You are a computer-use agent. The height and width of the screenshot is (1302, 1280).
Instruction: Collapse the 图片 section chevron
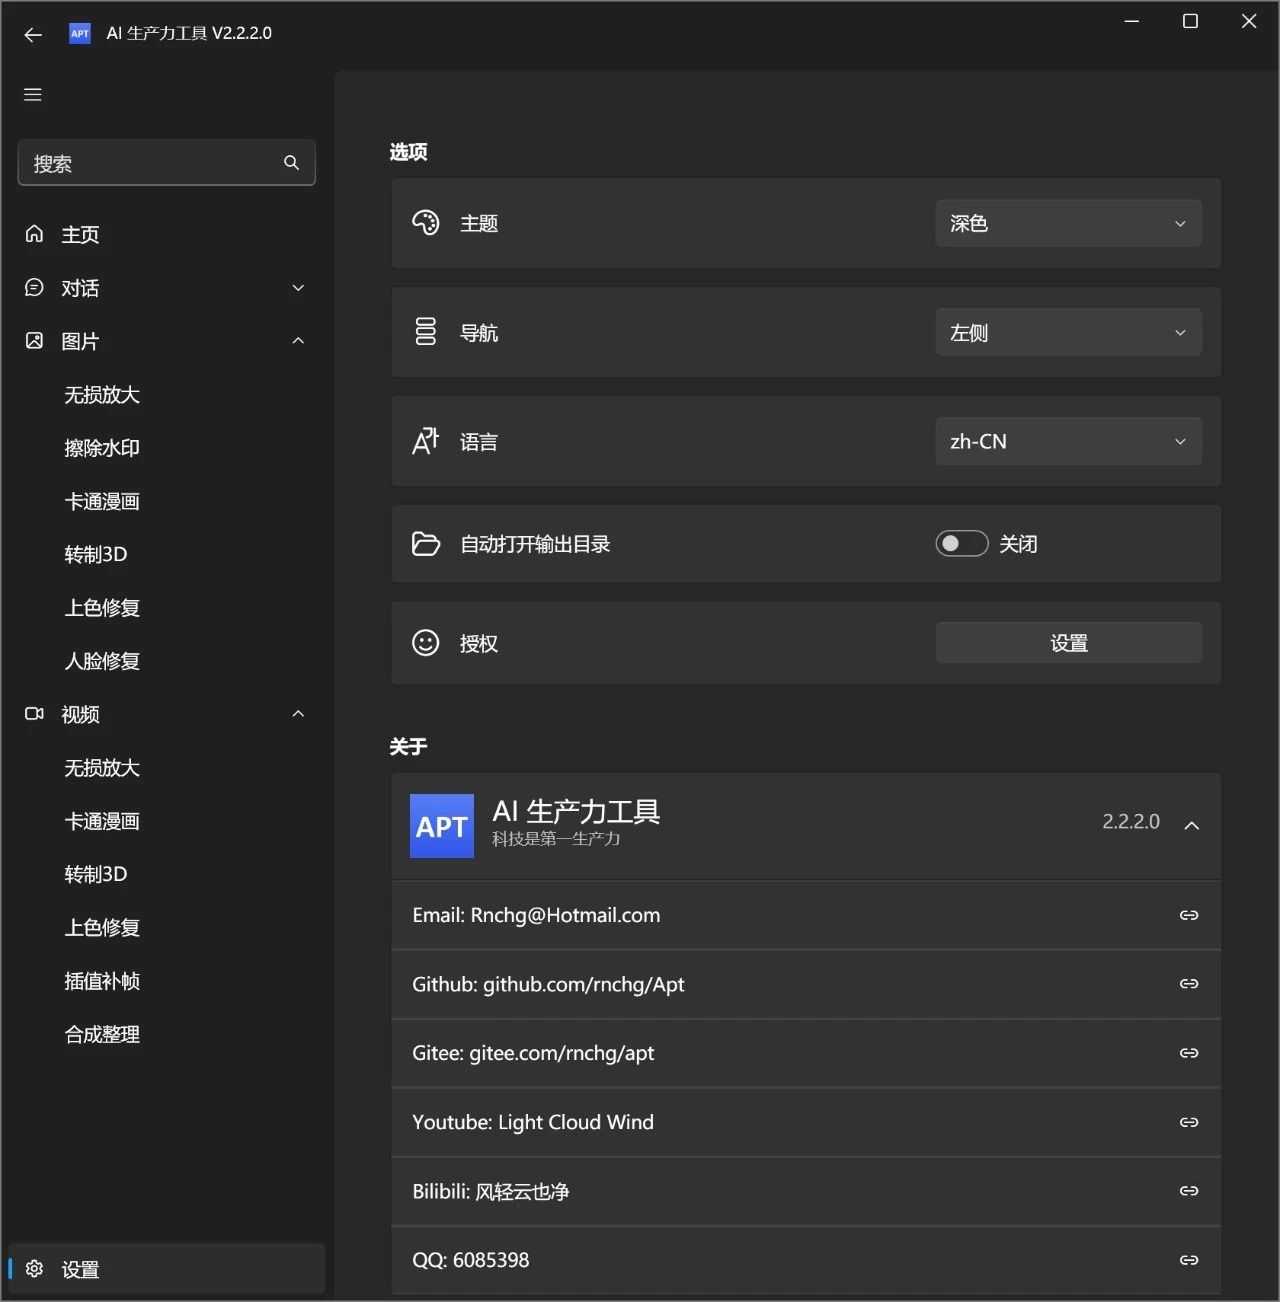(298, 341)
